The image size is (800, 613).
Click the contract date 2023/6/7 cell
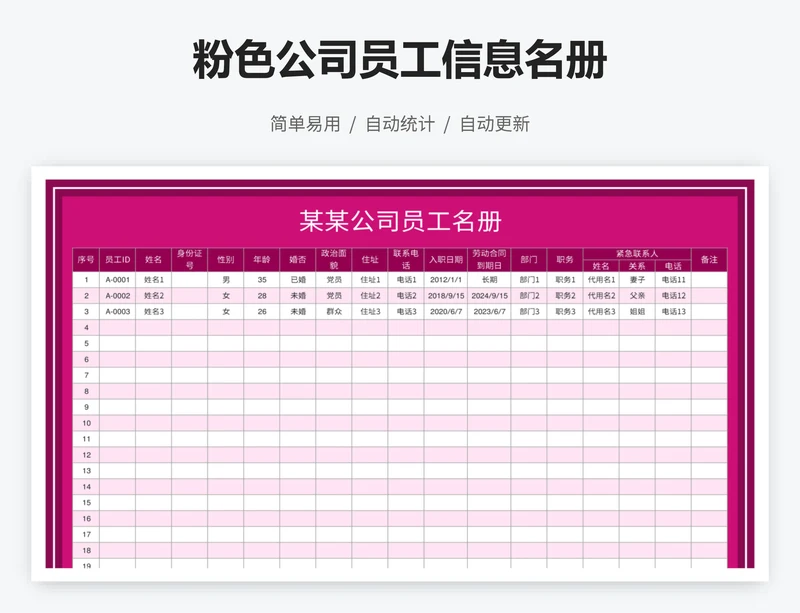click(x=489, y=311)
